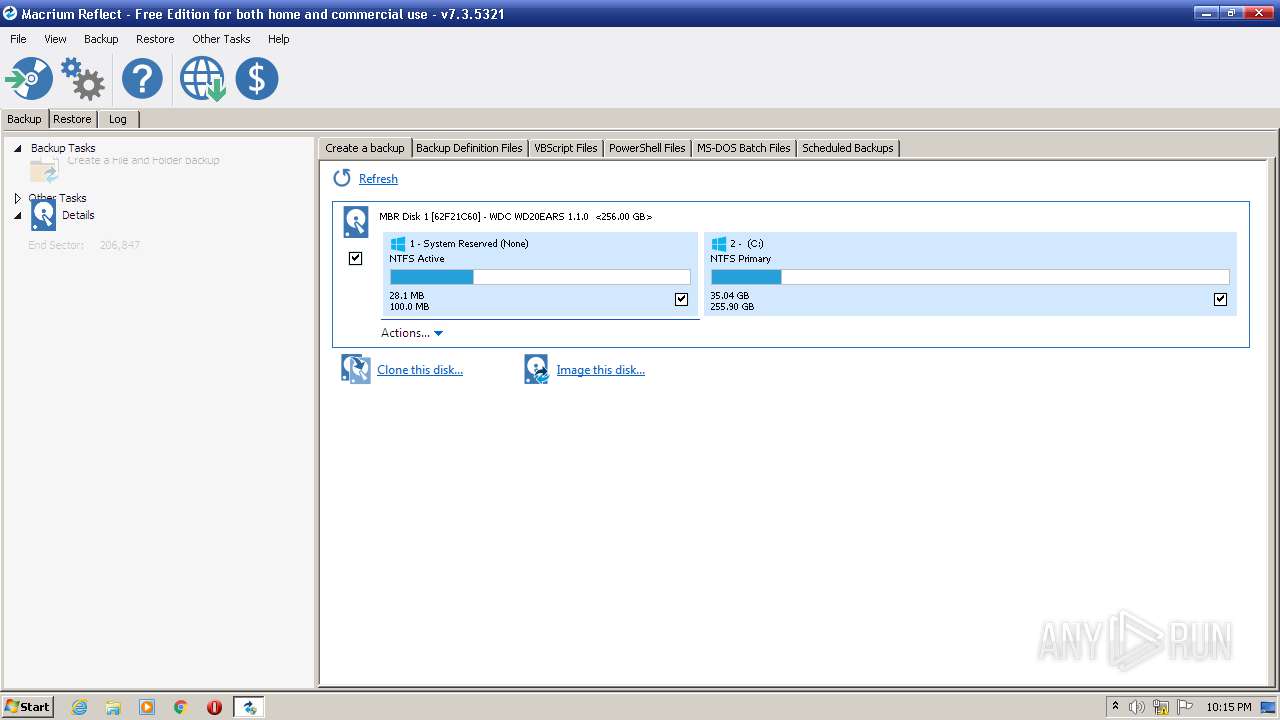Click the Details disk icon in sidebar
This screenshot has height=720, width=1280.
point(43,215)
